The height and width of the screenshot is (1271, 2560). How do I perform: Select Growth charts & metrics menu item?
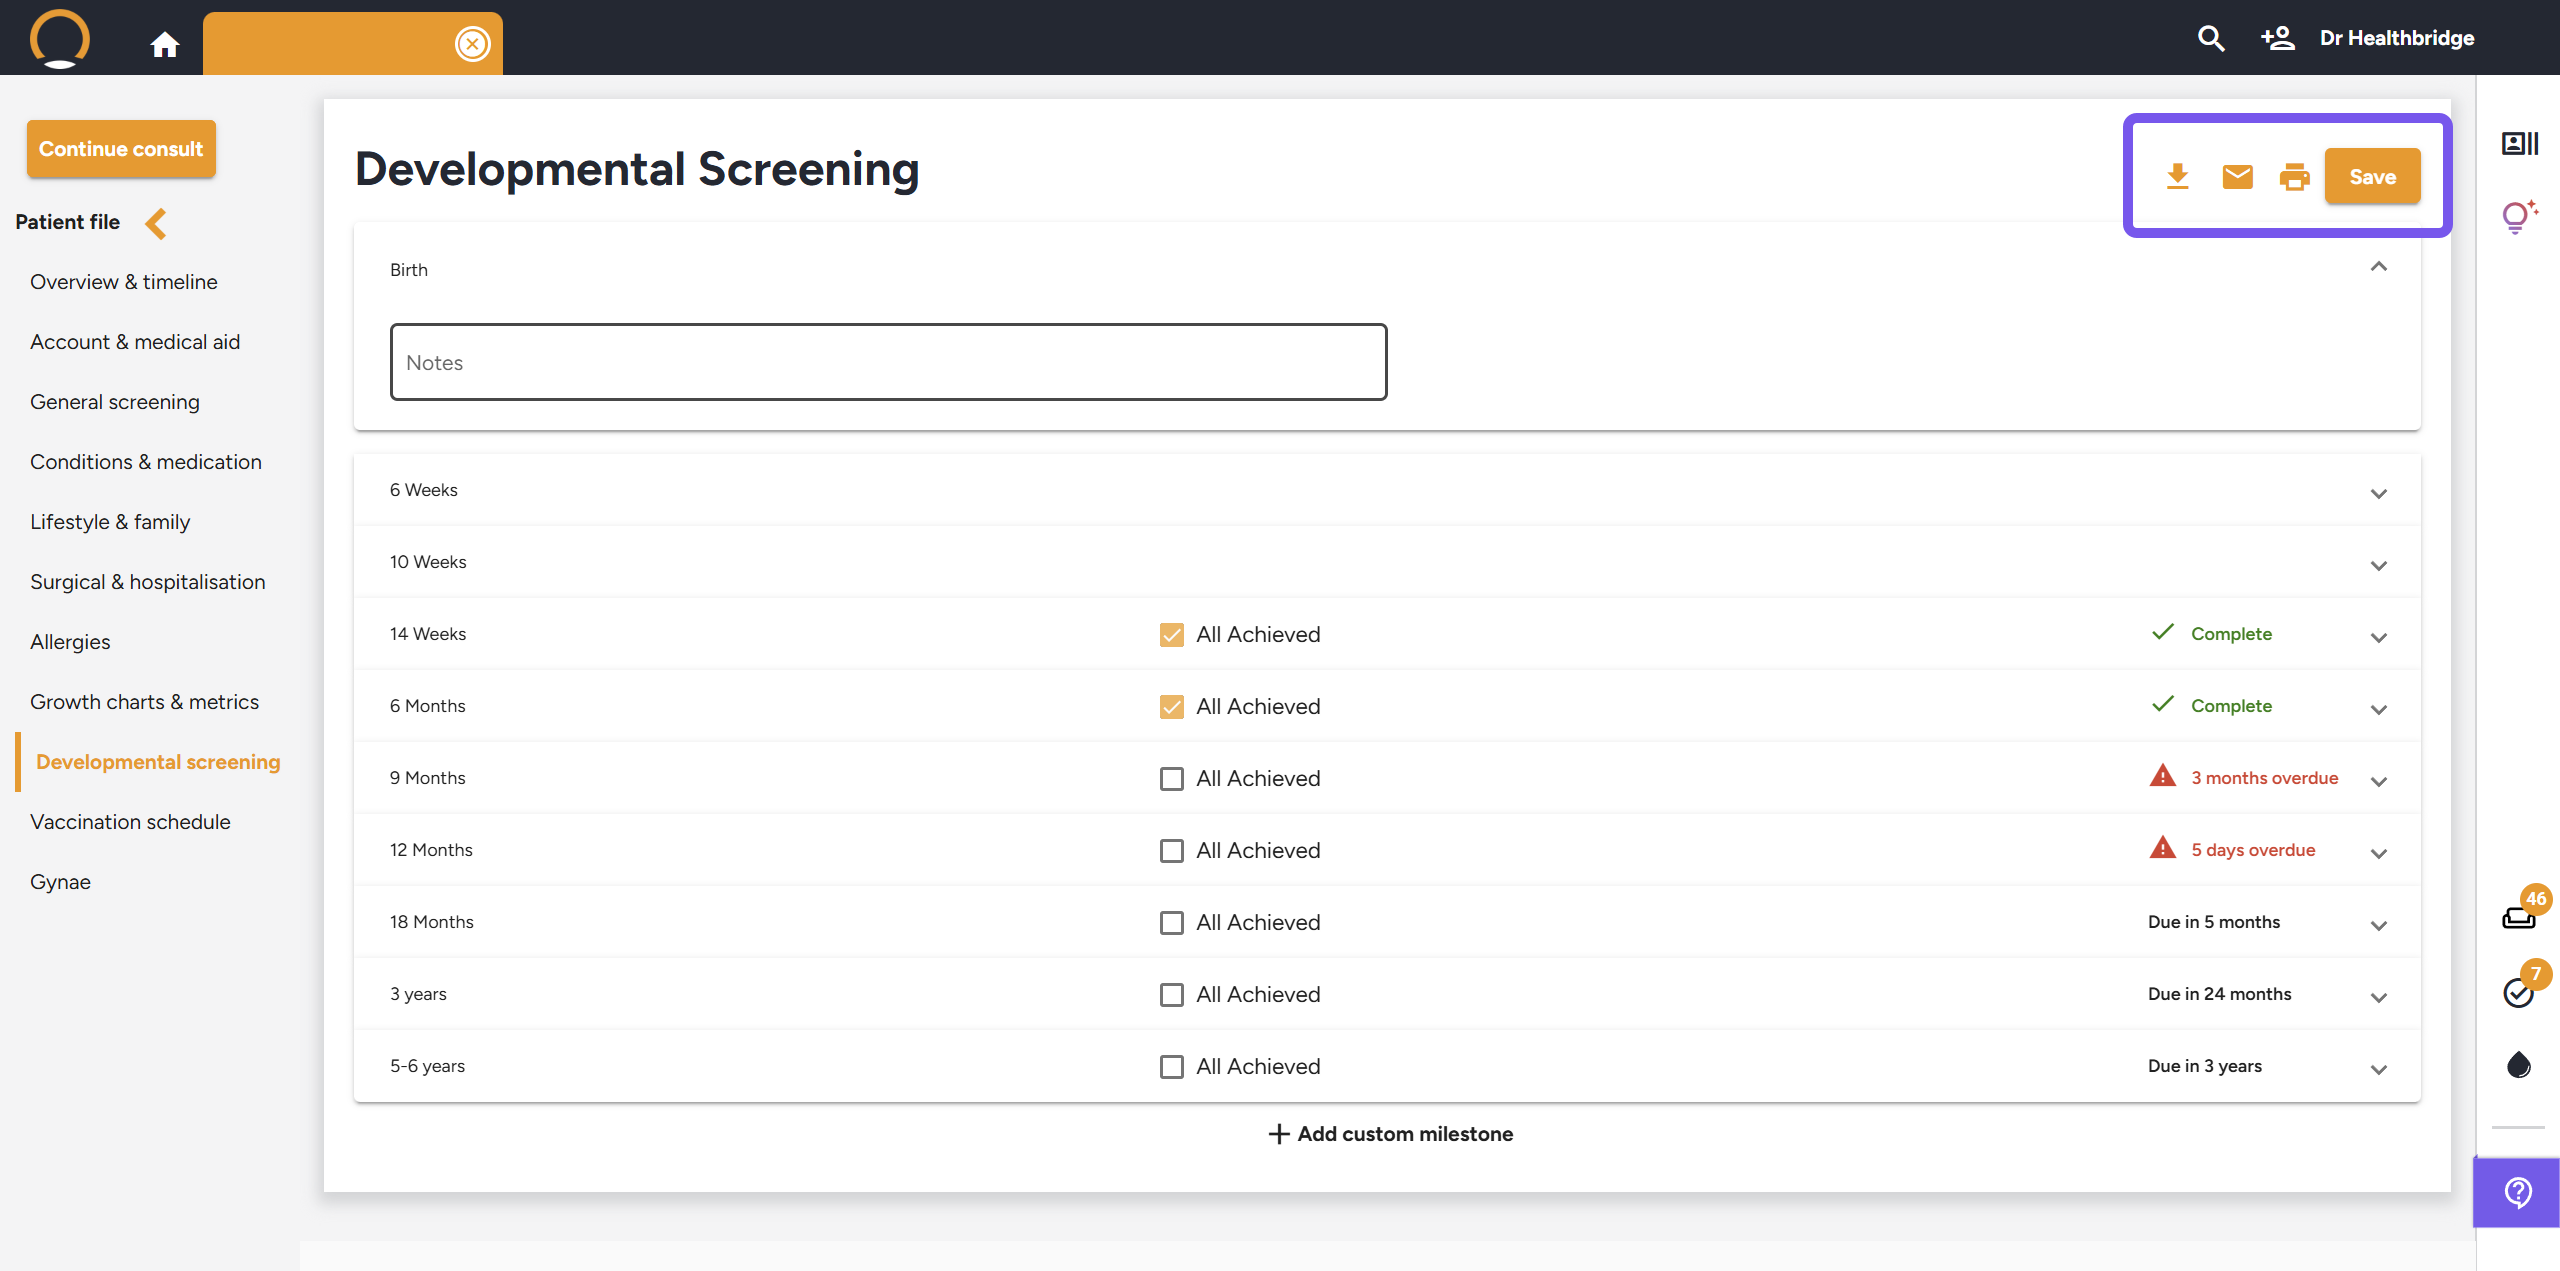point(144,702)
